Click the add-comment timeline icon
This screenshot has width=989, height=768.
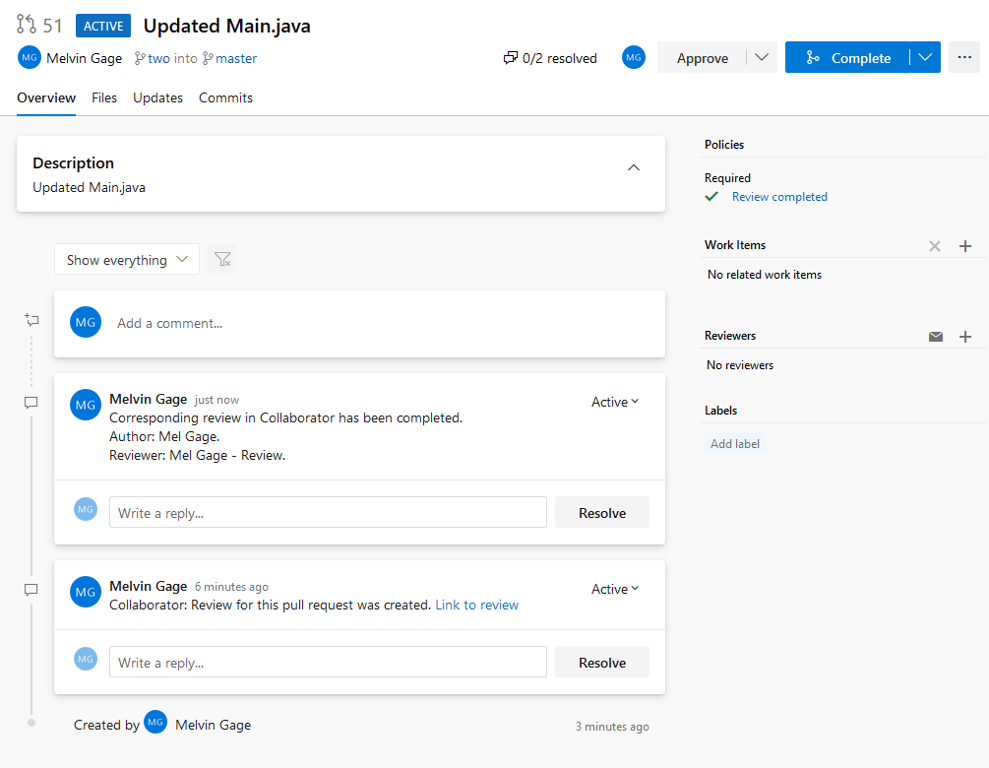point(32,320)
